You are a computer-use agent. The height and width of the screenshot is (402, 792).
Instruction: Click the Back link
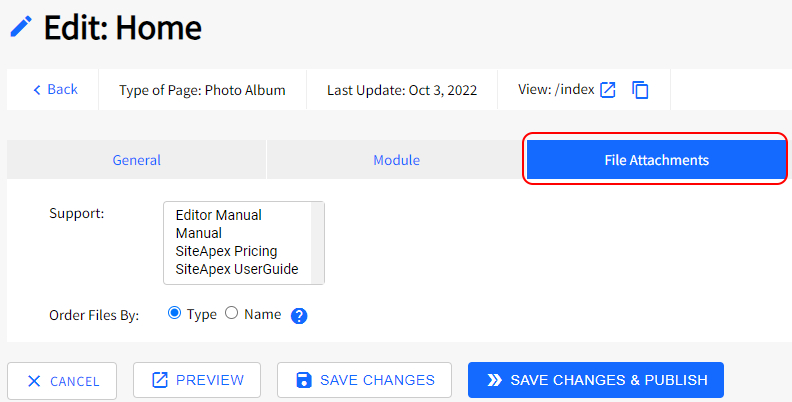(54, 90)
